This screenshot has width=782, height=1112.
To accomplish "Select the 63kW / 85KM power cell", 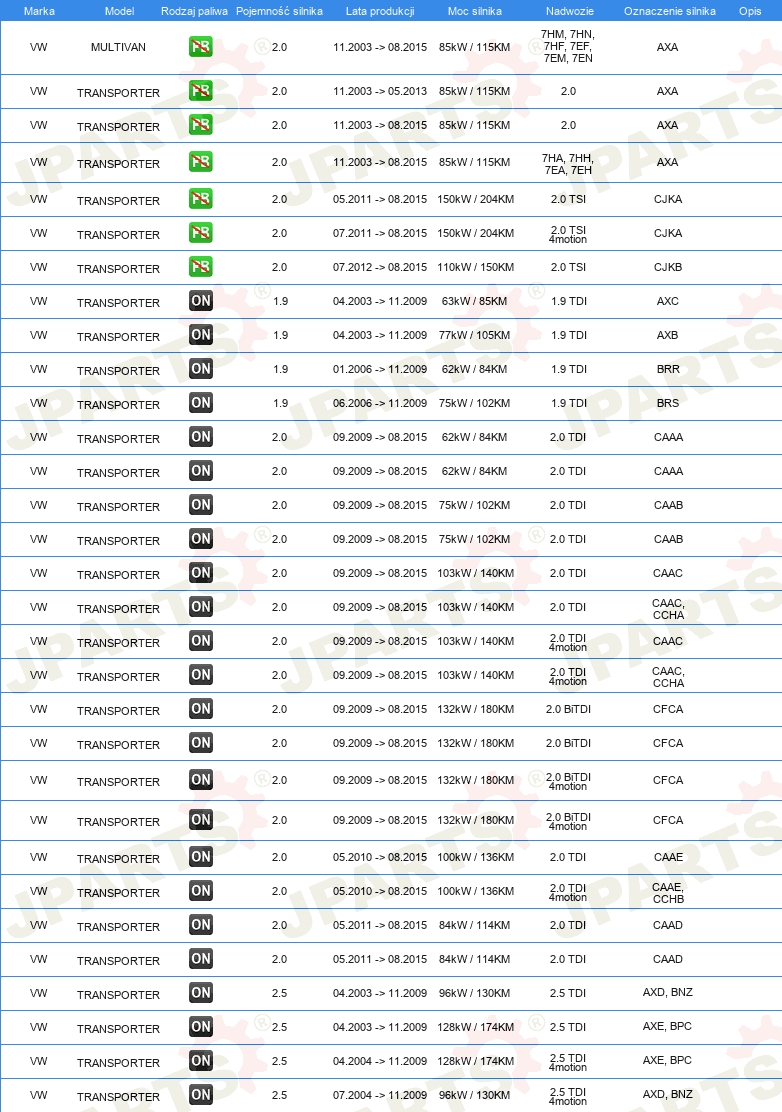I will [474, 301].
